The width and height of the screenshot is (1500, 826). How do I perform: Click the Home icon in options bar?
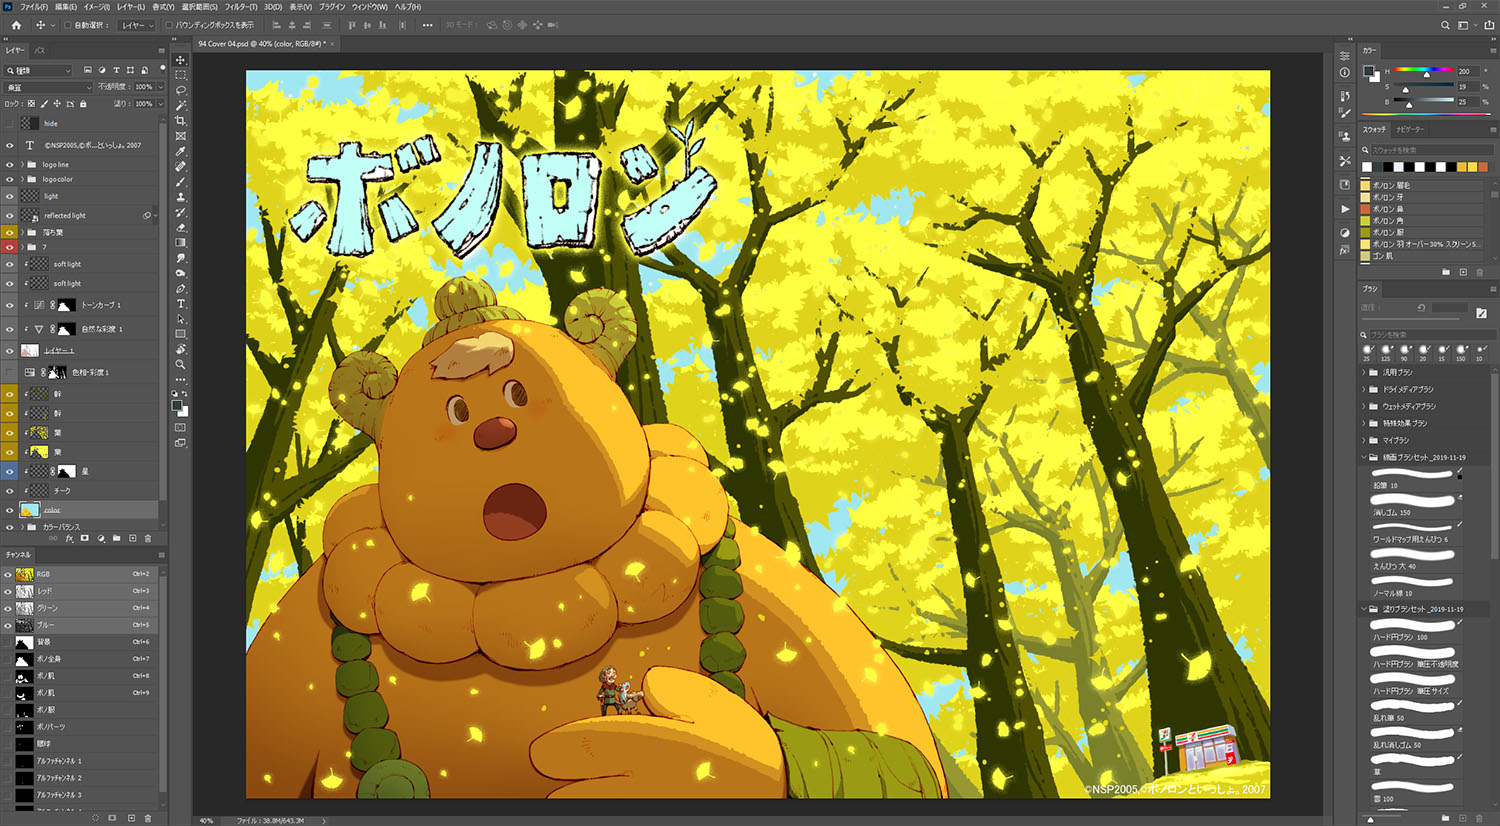(x=16, y=25)
